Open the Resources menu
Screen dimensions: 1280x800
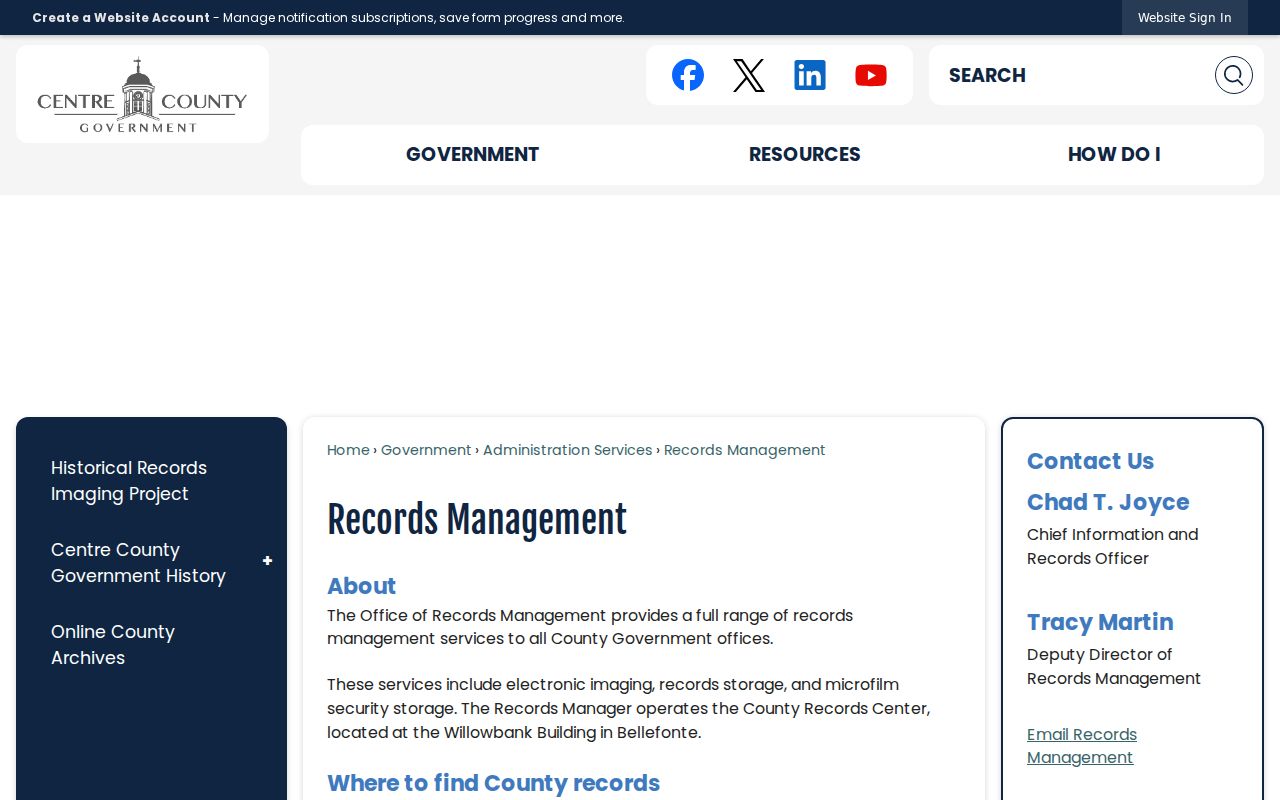pos(805,154)
